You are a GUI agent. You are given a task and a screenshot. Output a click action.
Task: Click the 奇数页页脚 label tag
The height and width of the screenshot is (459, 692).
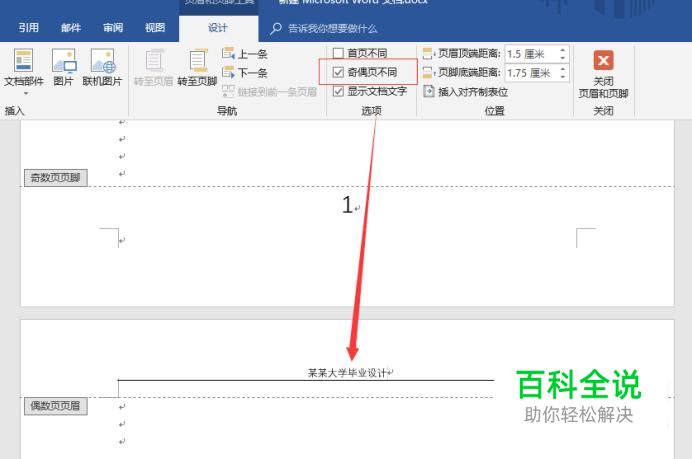click(x=56, y=177)
